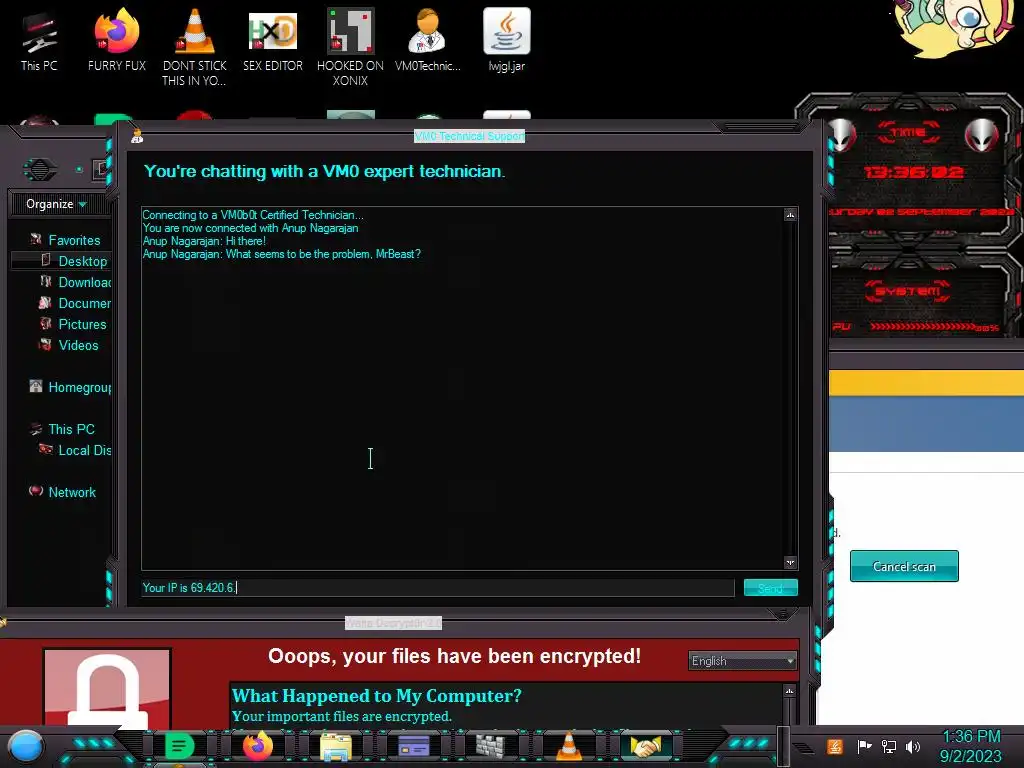Select Videos in the Explorer sidebar
This screenshot has width=1024, height=768.
click(69, 345)
